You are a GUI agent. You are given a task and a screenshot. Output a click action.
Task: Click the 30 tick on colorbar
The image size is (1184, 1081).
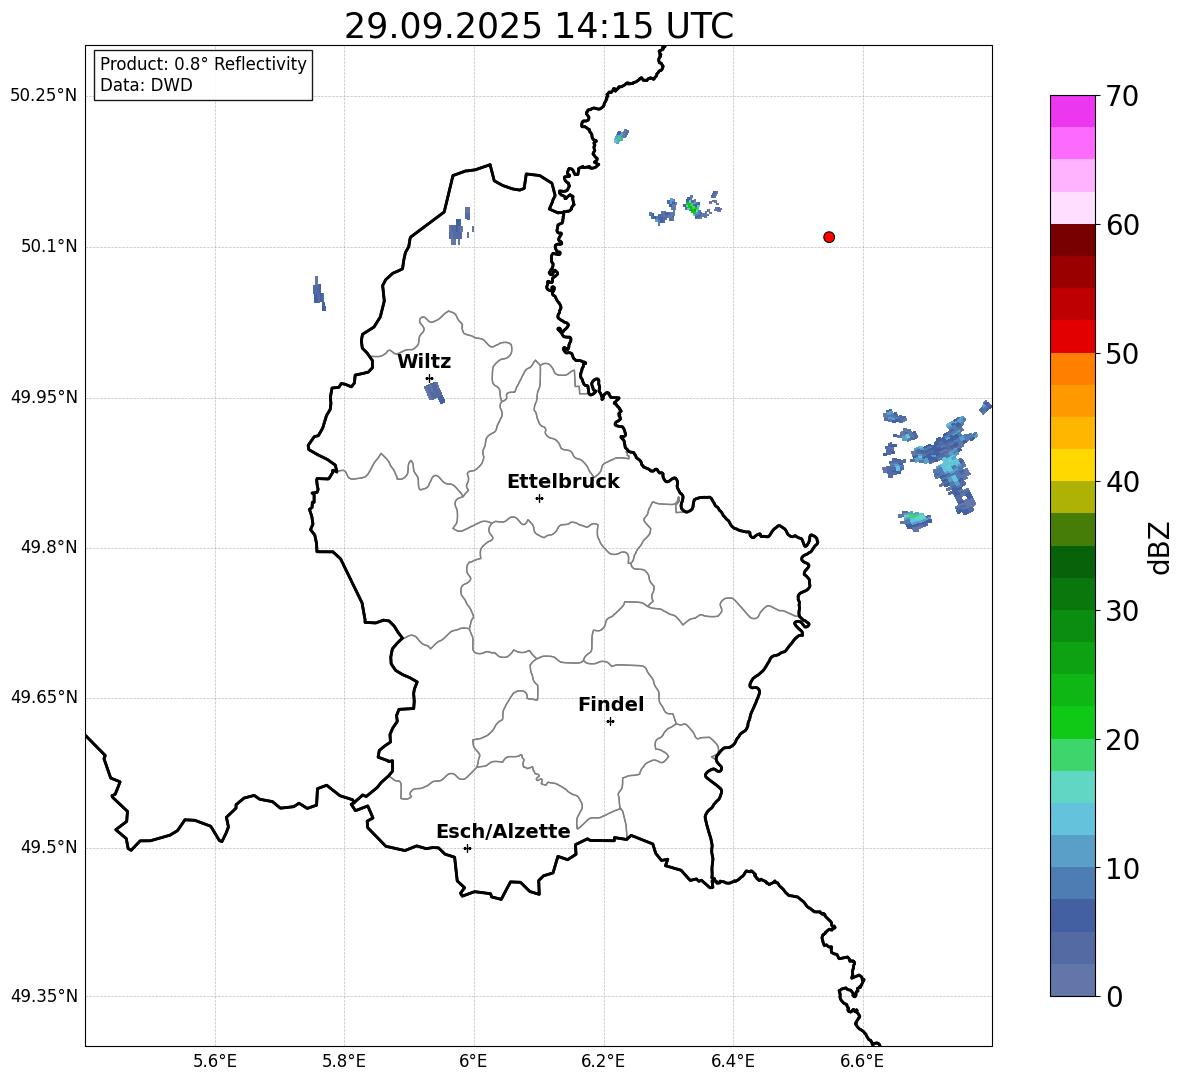point(1122,611)
